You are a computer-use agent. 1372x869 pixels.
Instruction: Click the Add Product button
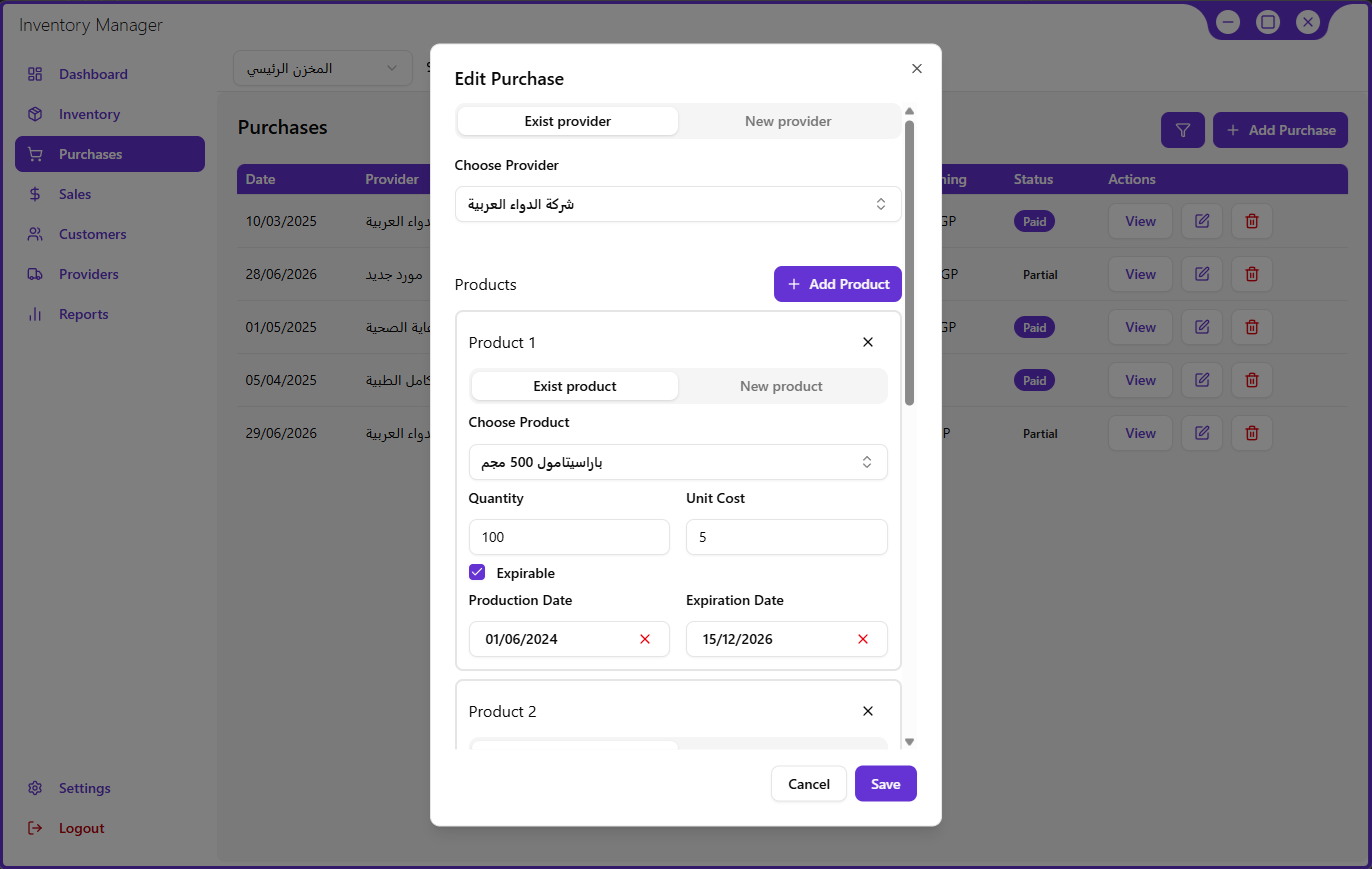click(838, 284)
